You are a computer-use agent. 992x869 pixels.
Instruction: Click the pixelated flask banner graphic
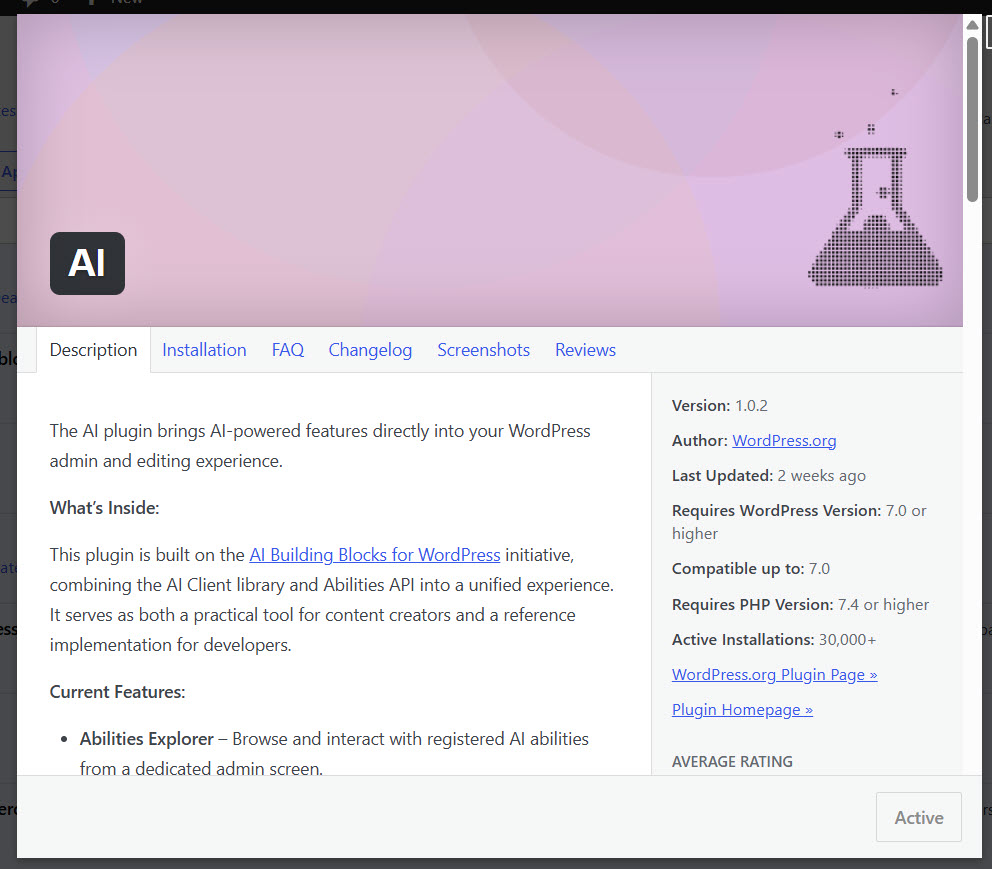click(875, 189)
